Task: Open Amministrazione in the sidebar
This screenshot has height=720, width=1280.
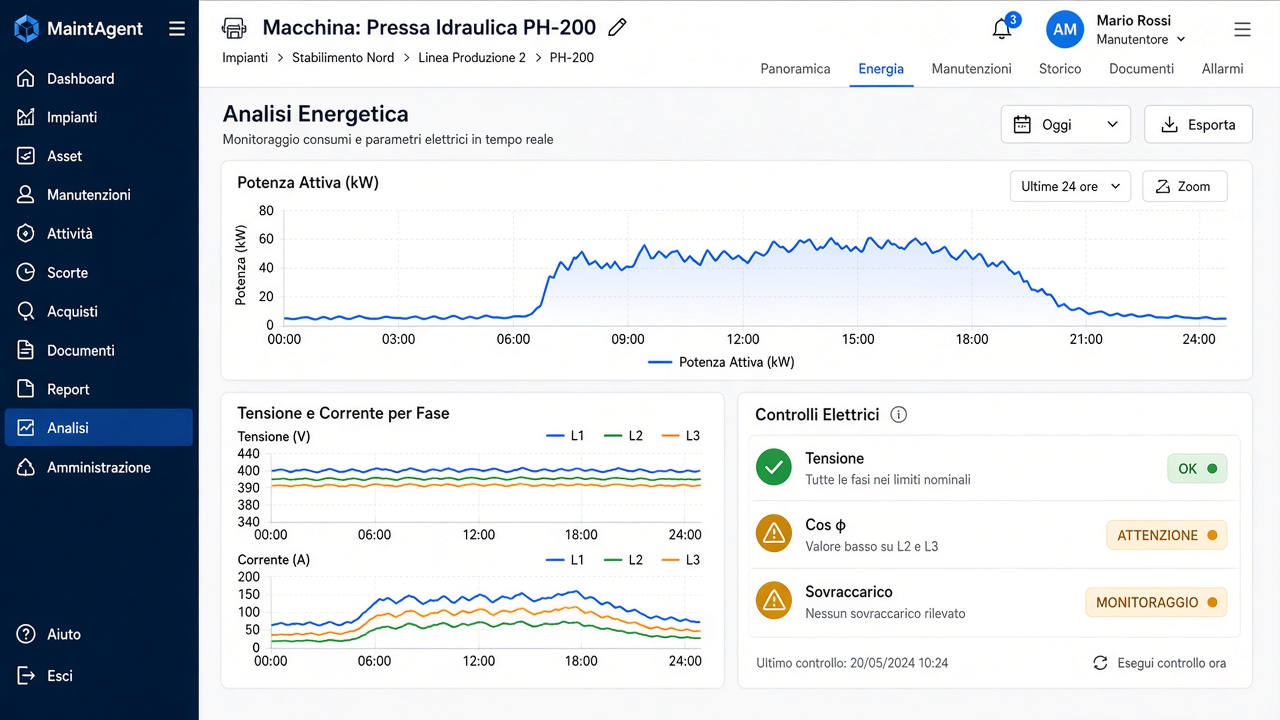Action: pos(98,467)
